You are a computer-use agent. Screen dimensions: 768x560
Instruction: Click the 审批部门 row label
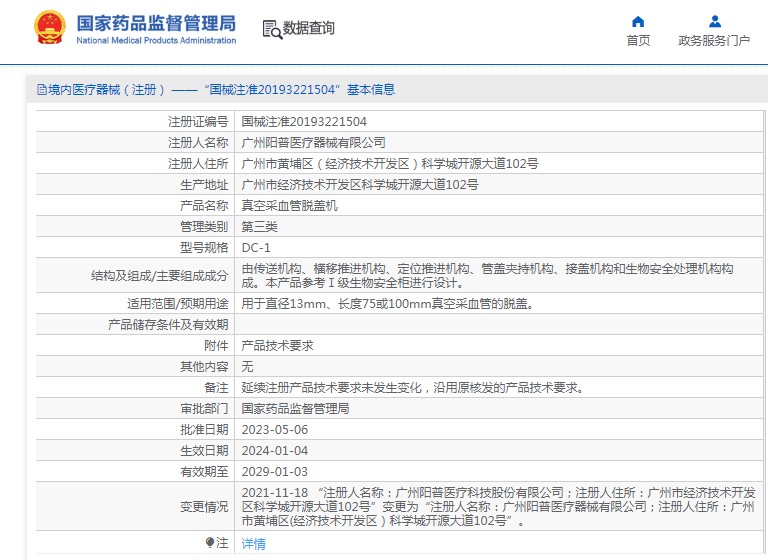[x=204, y=409]
